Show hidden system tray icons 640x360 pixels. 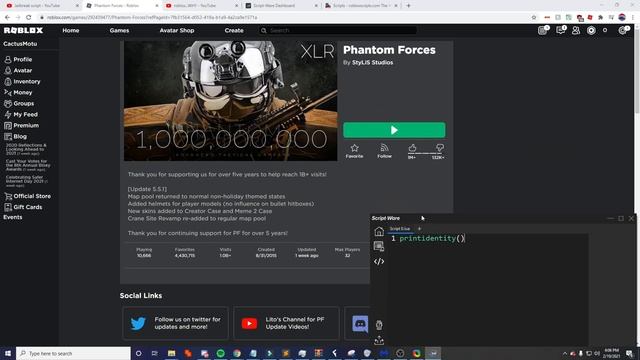pos(565,353)
